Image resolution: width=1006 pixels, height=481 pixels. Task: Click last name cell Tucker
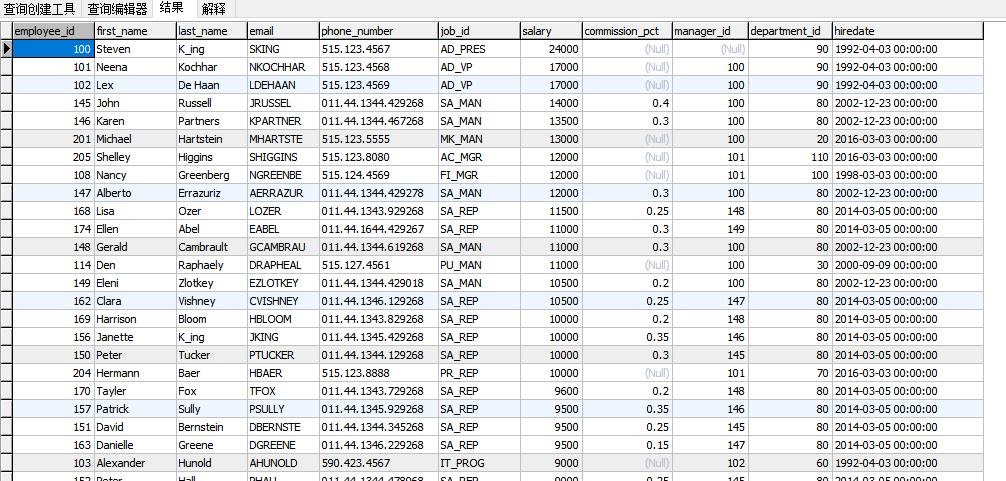(212, 355)
